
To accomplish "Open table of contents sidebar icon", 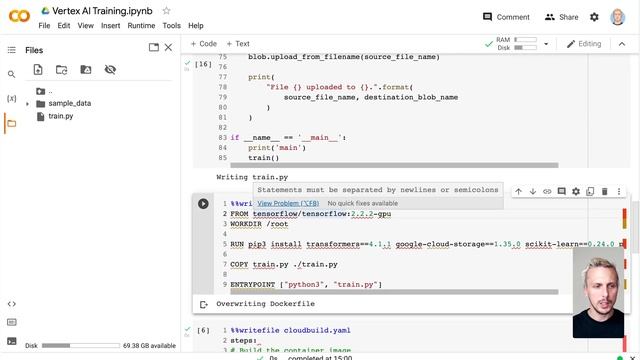I will pyautogui.click(x=11, y=50).
